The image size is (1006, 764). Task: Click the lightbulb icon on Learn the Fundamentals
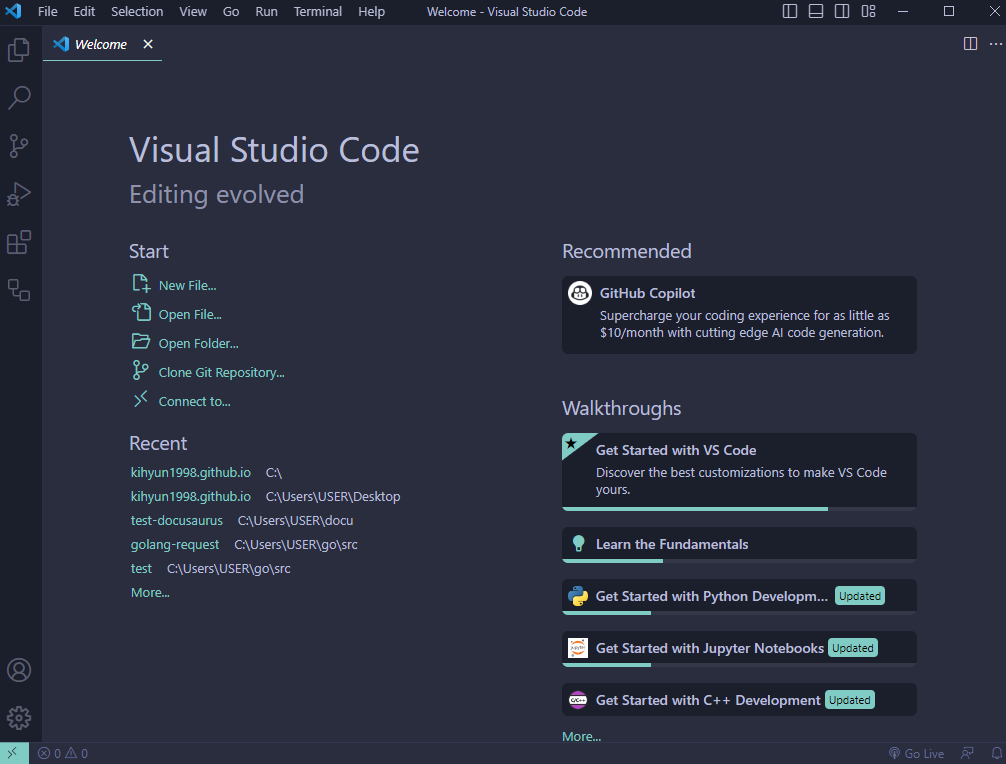pyautogui.click(x=578, y=543)
